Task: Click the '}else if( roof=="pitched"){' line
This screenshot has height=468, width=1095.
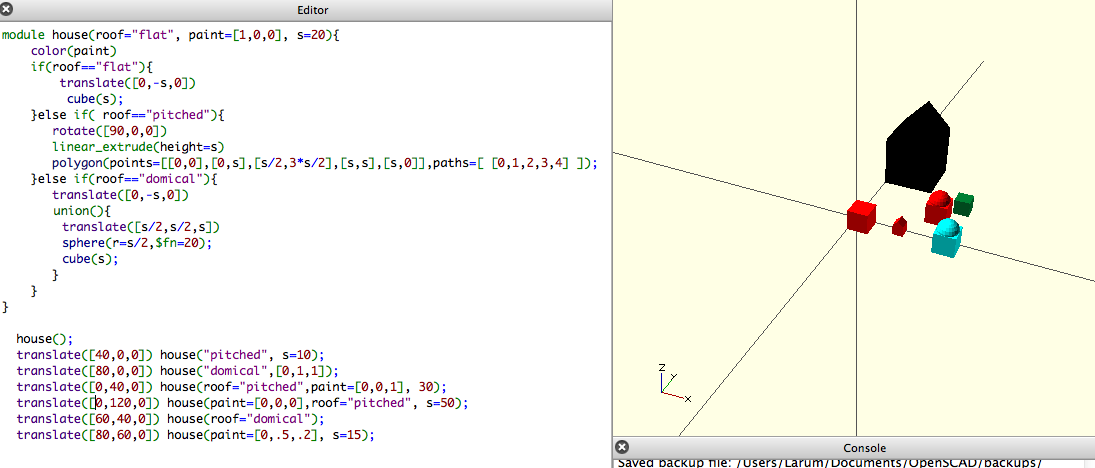Action: pos(126,115)
